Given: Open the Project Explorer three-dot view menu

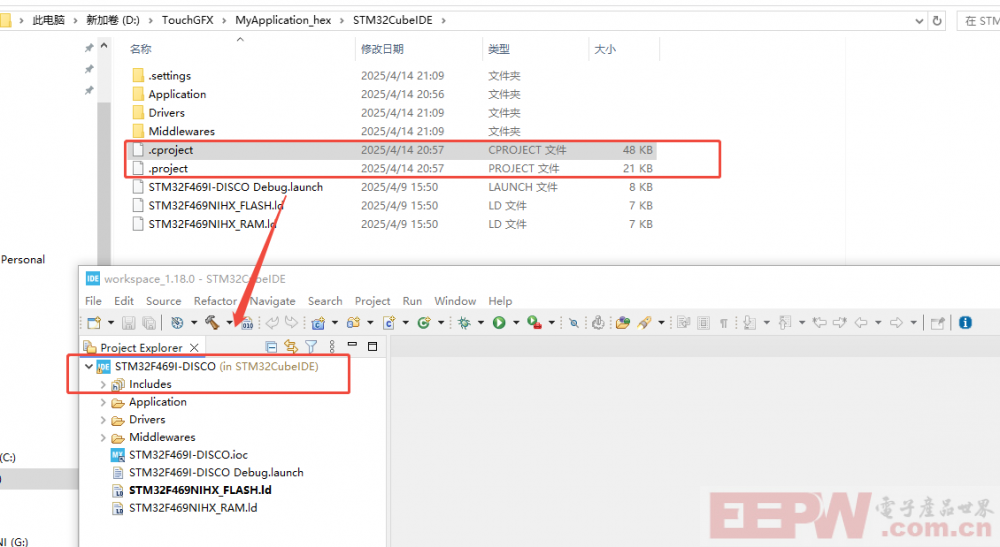Looking at the screenshot, I should tap(332, 346).
